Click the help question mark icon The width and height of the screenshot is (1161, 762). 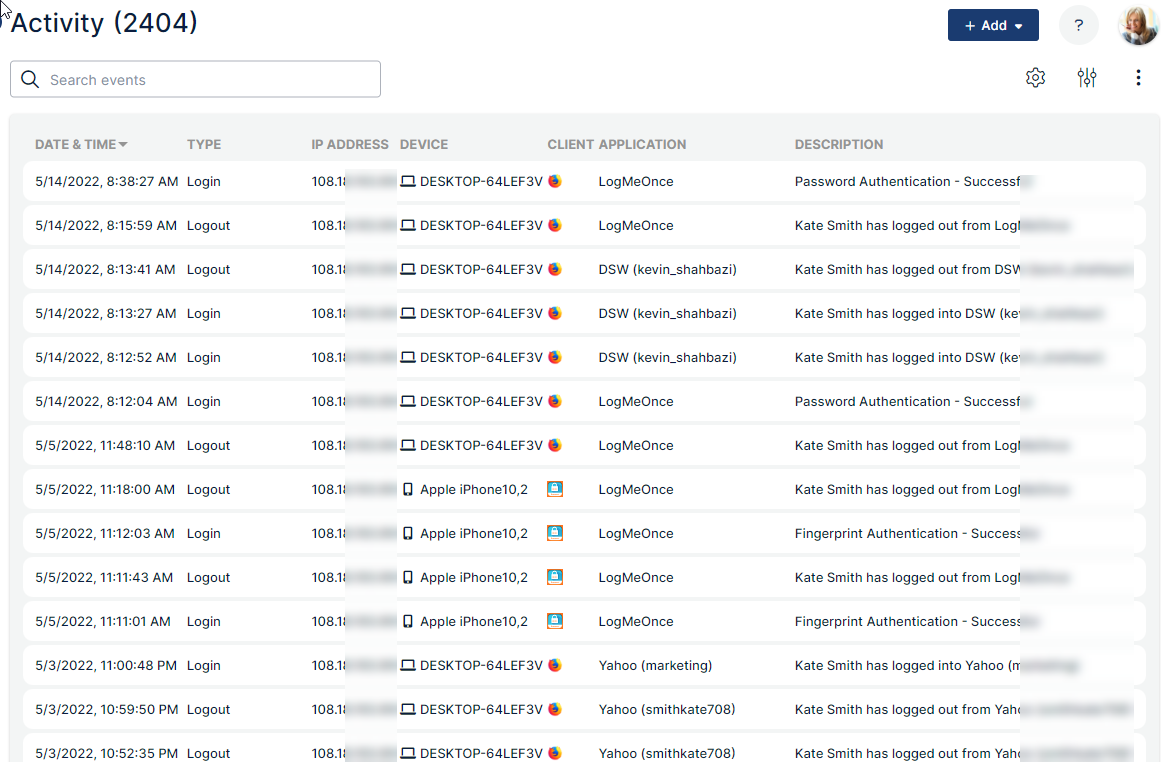click(1079, 25)
